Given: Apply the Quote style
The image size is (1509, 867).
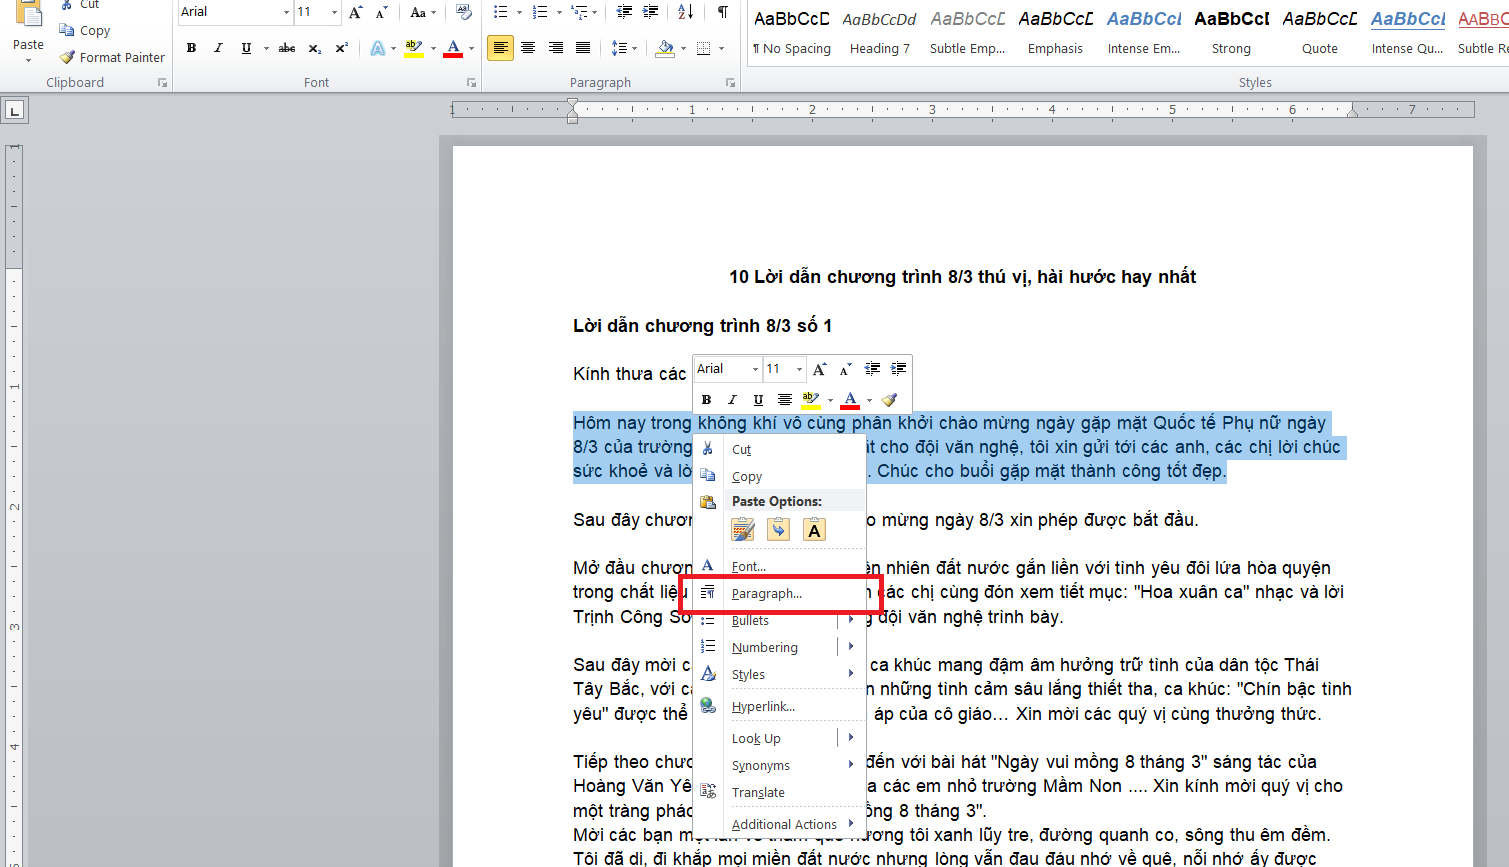Looking at the screenshot, I should [x=1319, y=30].
